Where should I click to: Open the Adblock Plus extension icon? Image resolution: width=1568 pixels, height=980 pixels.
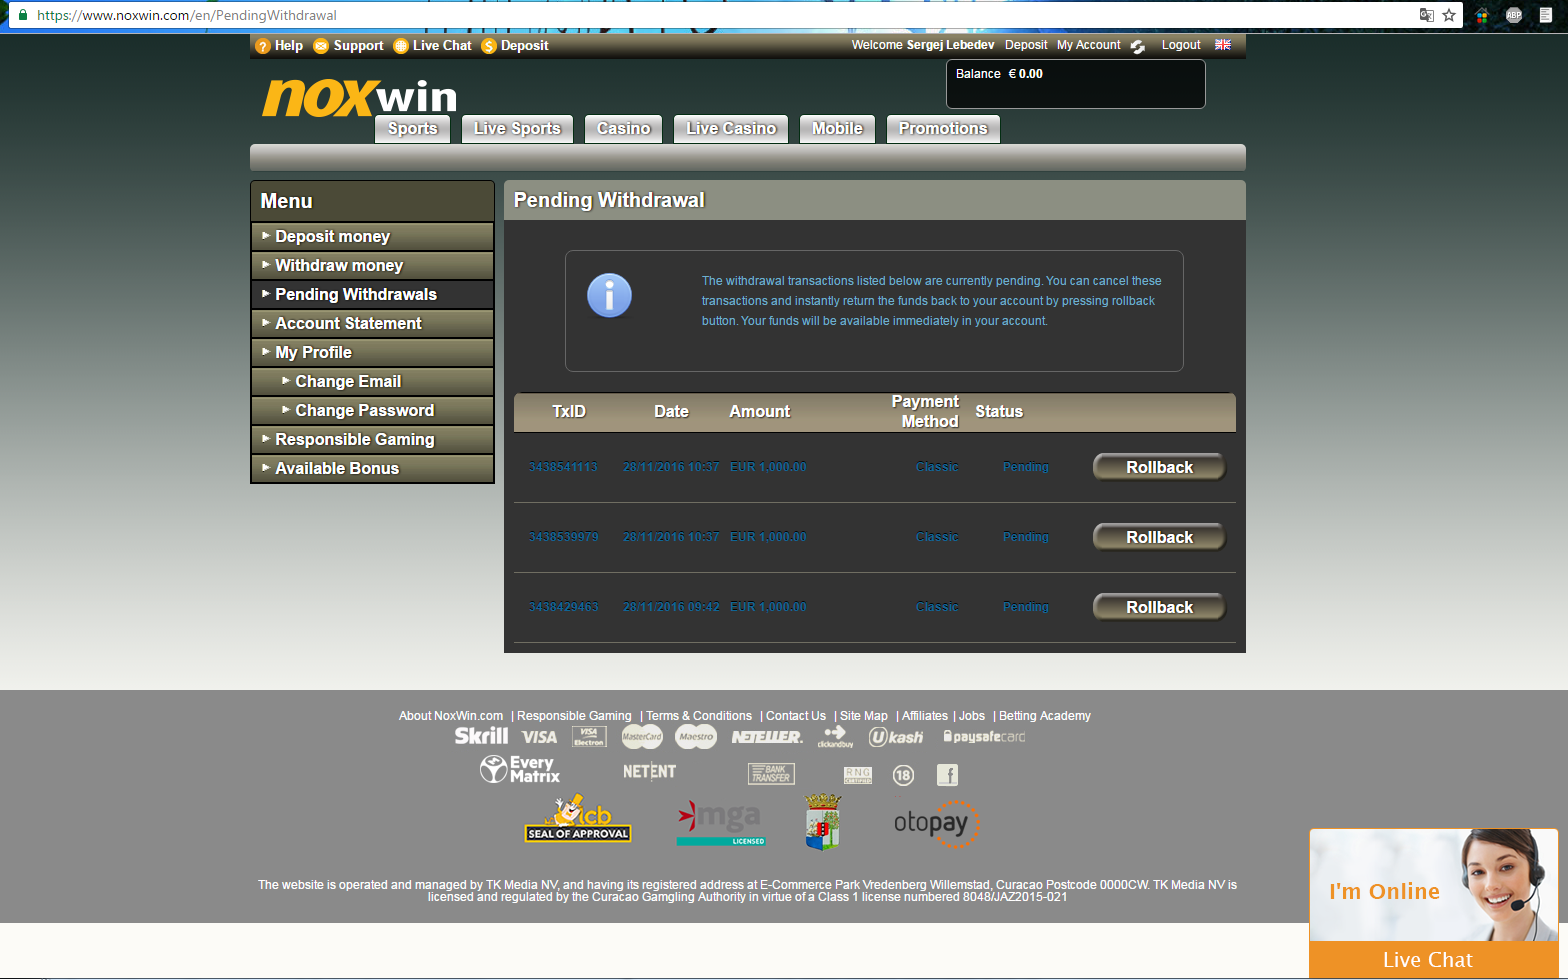point(1514,15)
